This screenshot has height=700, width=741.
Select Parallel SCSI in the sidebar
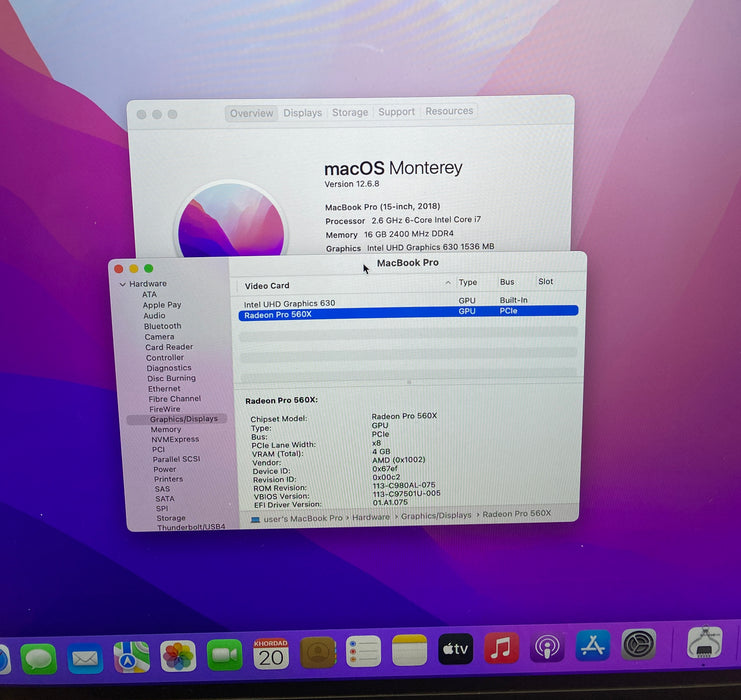coord(176,459)
